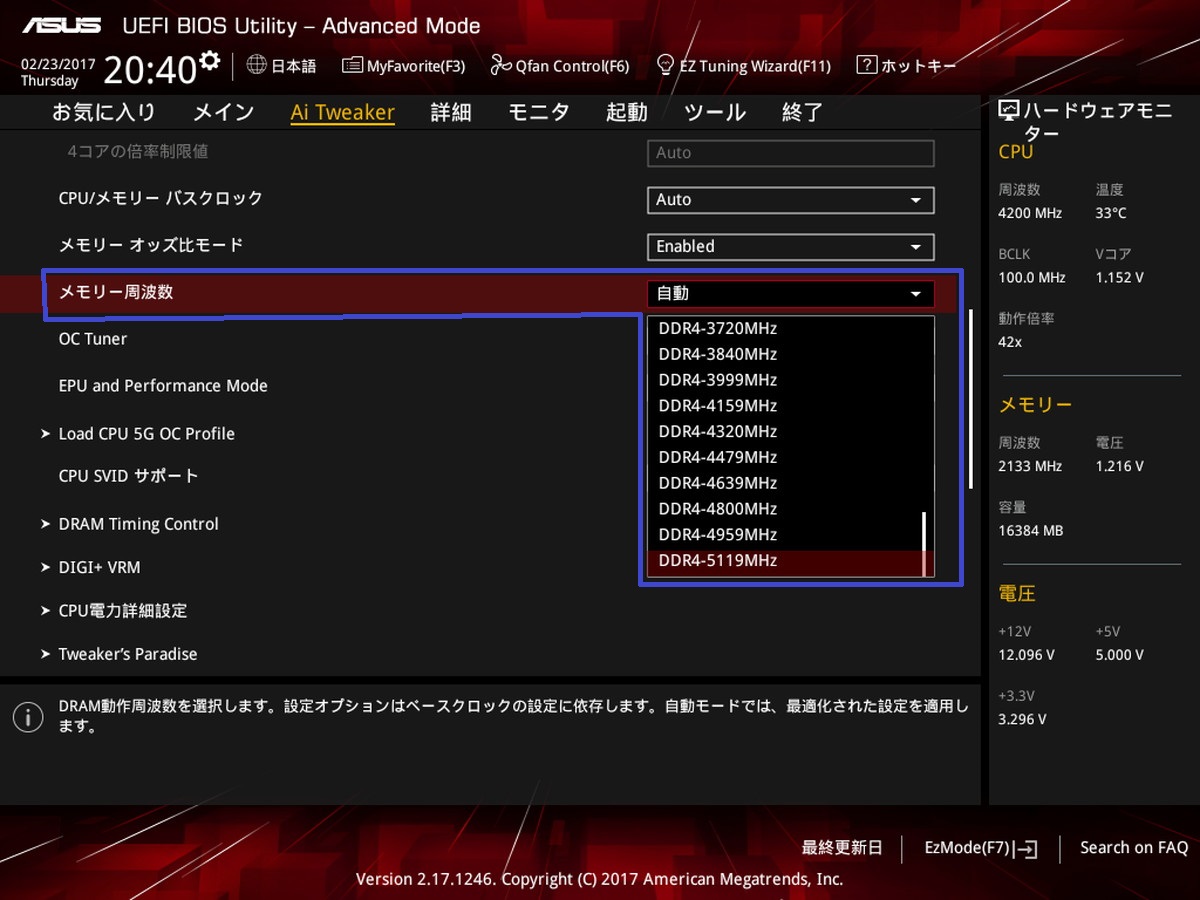Click the main settings page scrollbar
The height and width of the screenshot is (900, 1200).
click(971, 398)
